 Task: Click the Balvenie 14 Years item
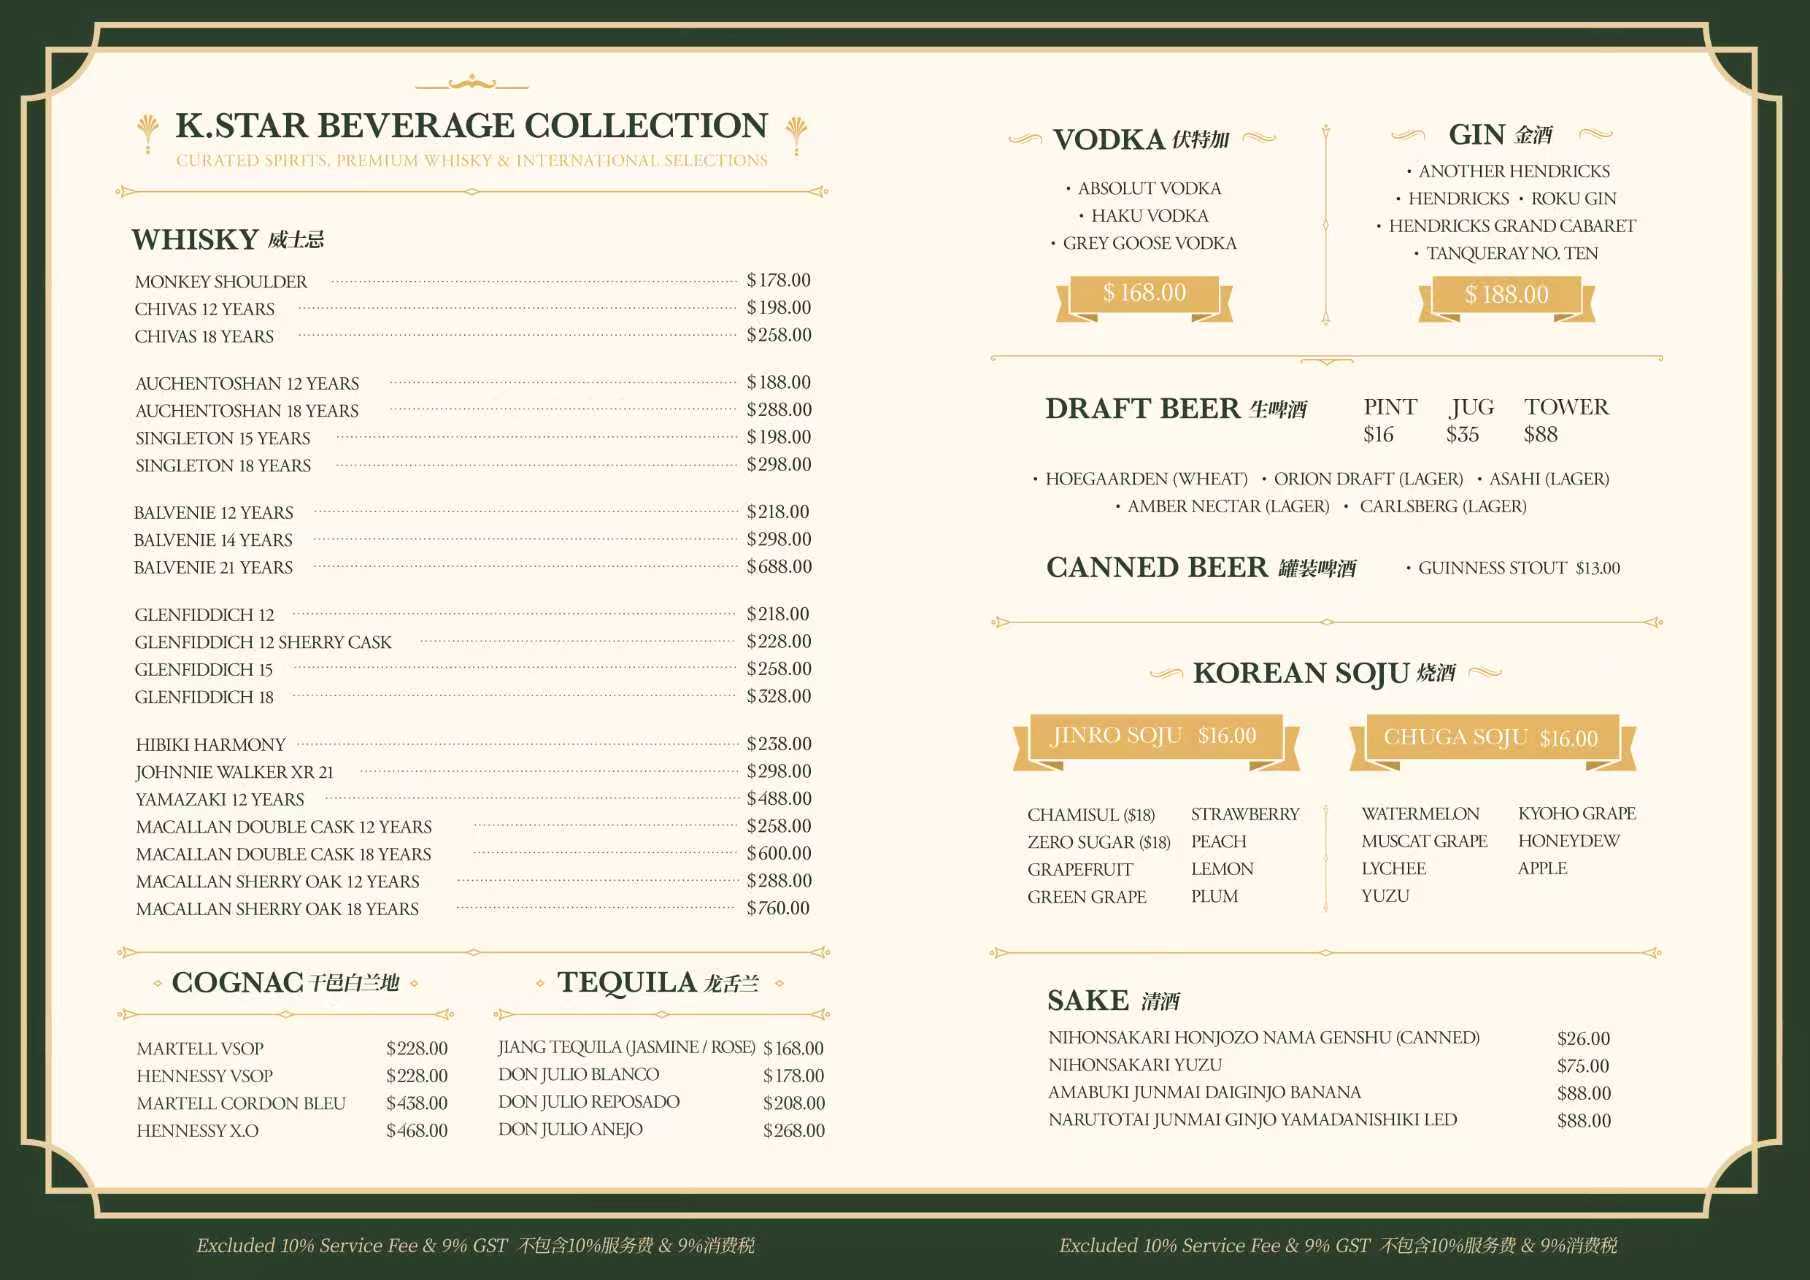click(x=213, y=540)
